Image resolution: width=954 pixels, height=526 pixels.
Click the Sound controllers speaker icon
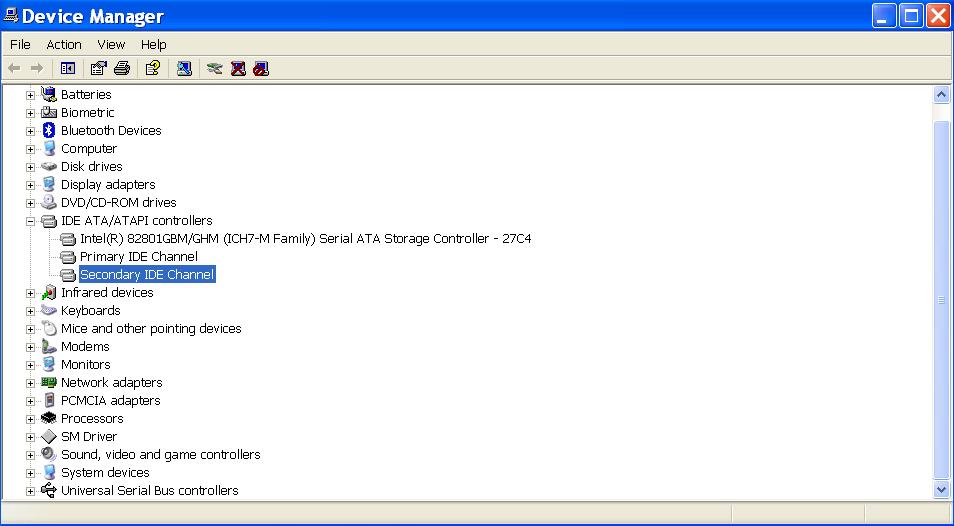(49, 454)
